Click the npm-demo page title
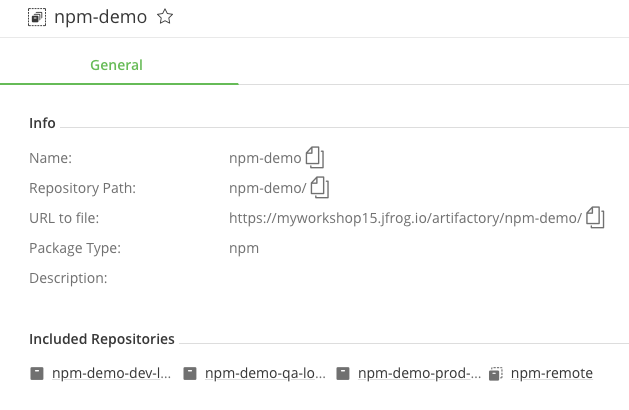The image size is (629, 410). click(x=100, y=17)
